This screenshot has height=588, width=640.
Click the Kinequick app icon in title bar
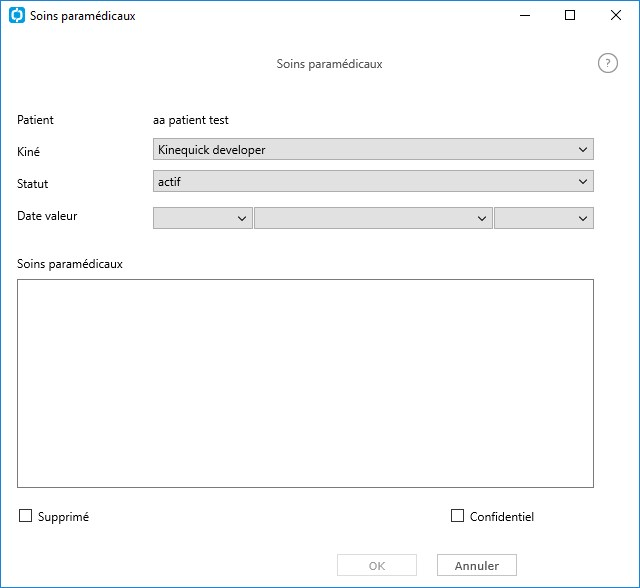click(17, 16)
